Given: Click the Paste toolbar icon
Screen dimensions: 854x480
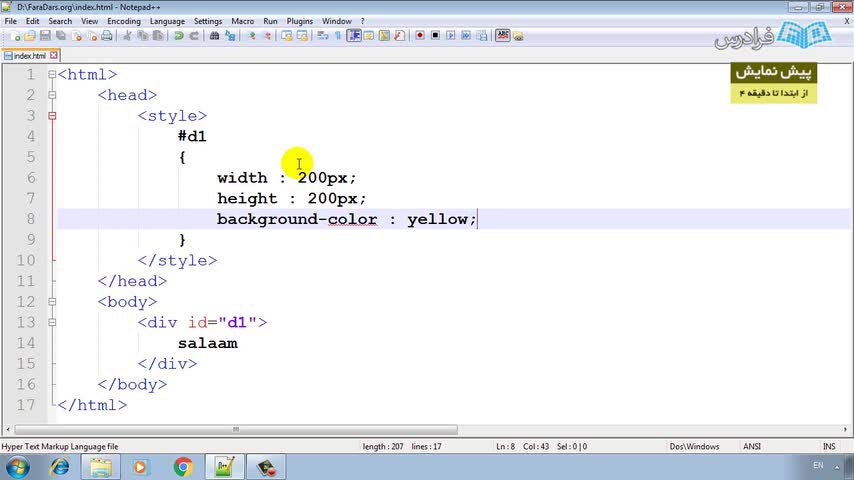Looking at the screenshot, I should click(158, 36).
